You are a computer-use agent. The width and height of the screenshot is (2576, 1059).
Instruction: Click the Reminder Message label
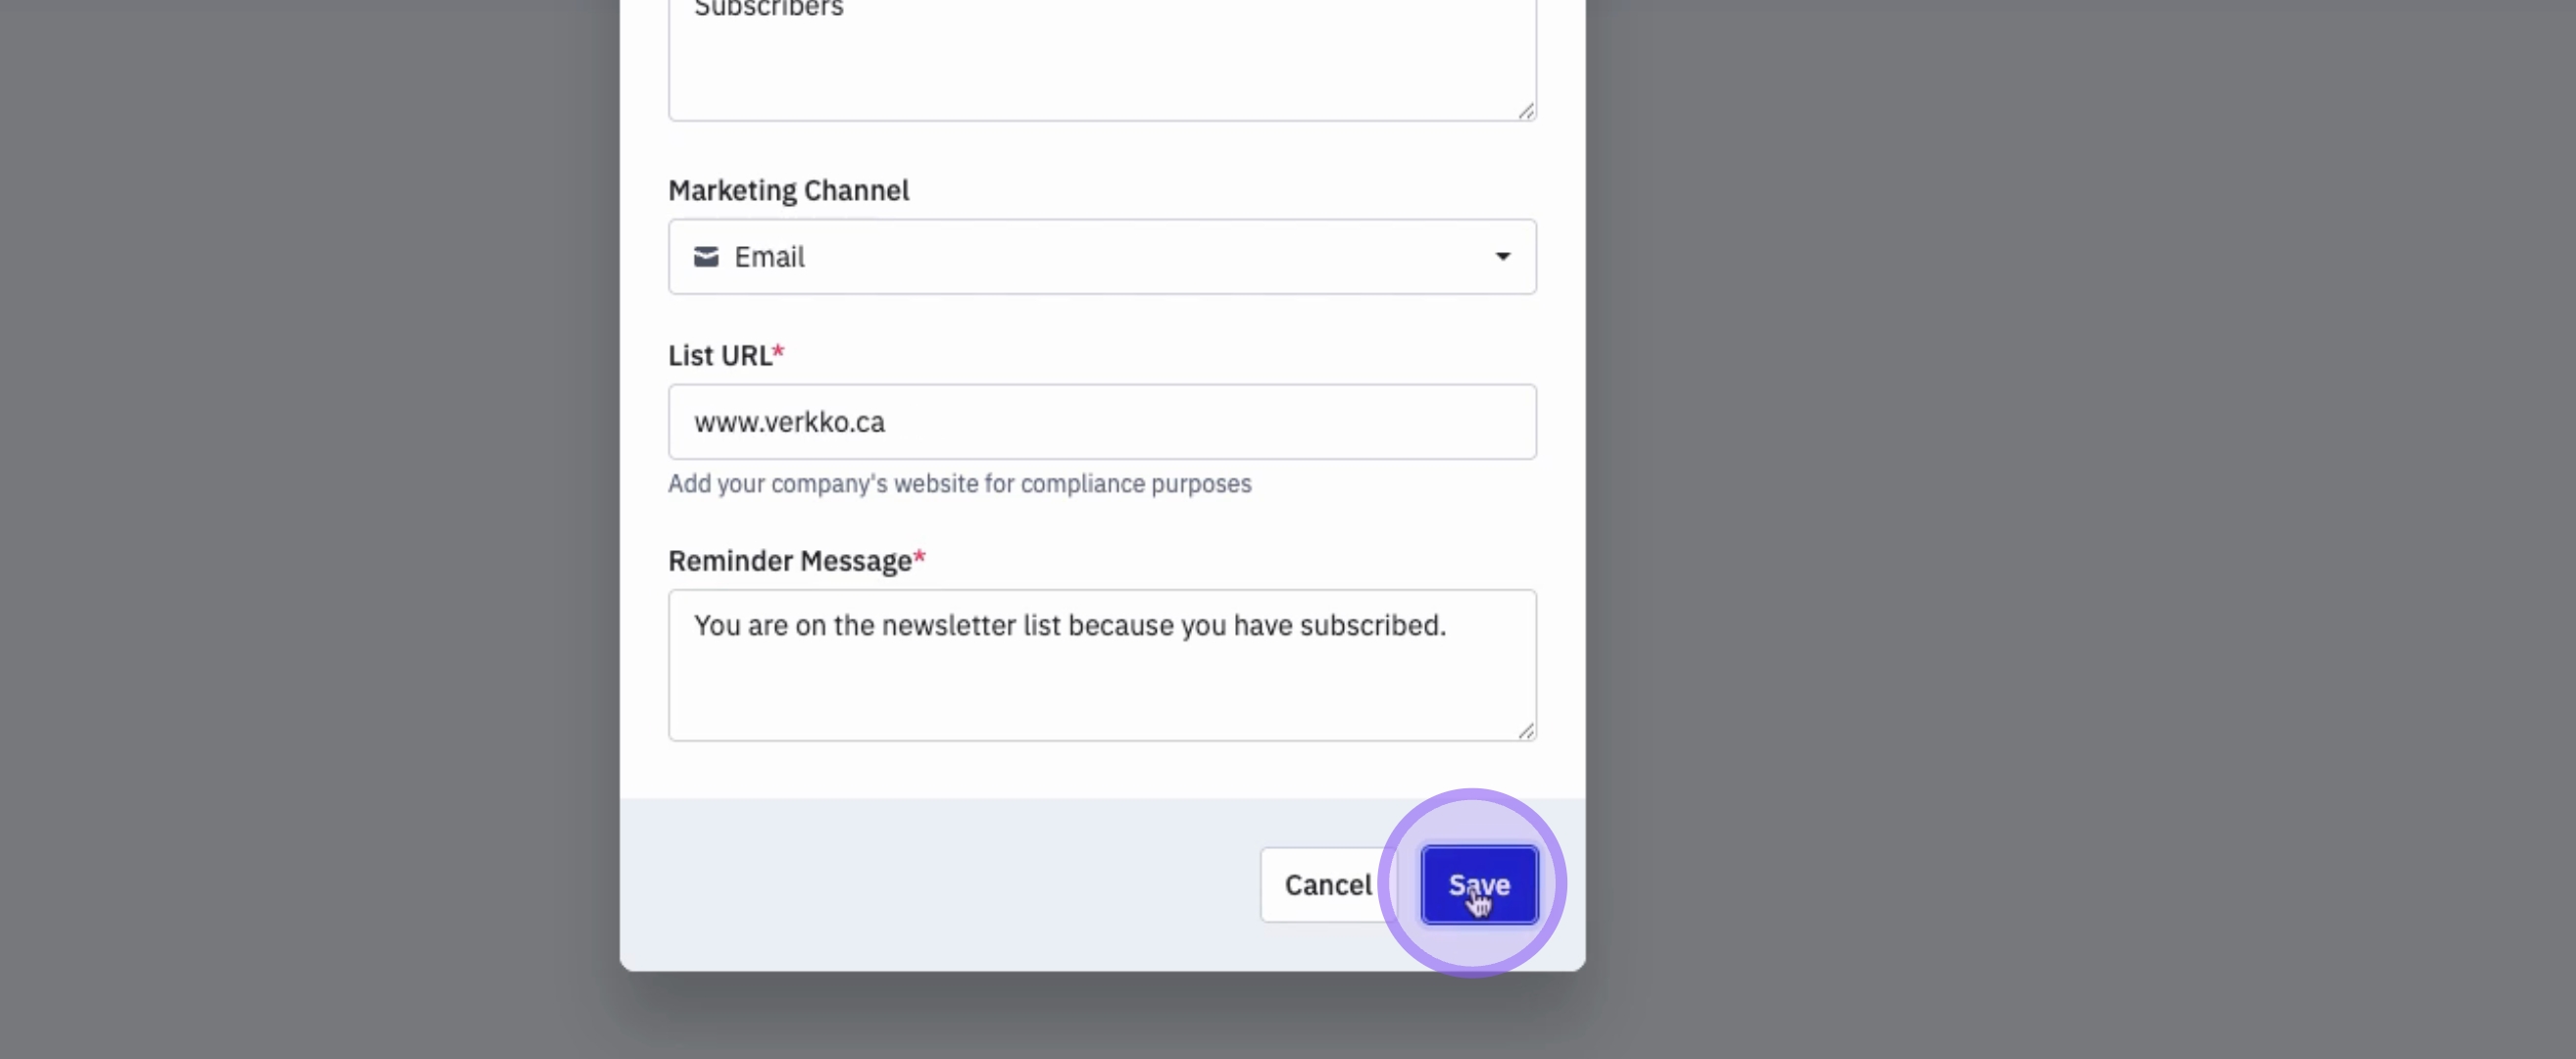789,561
